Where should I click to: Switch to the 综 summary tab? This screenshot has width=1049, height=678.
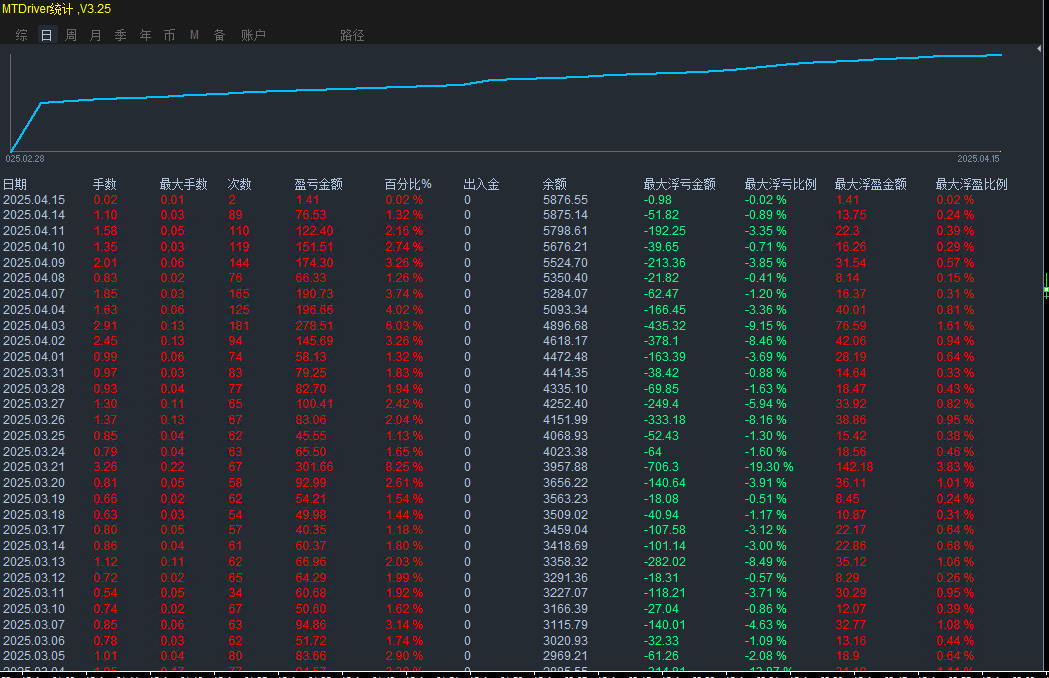pyautogui.click(x=21, y=35)
